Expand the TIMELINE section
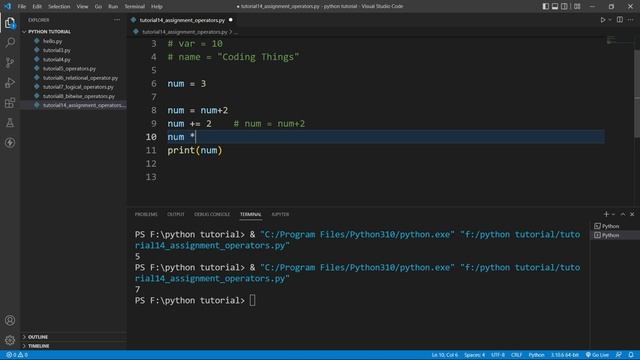Image resolution: width=640 pixels, height=360 pixels. (38, 346)
